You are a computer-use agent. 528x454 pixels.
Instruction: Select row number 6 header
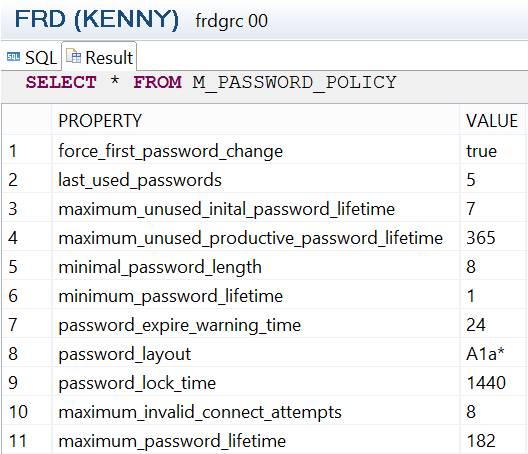coord(27,296)
